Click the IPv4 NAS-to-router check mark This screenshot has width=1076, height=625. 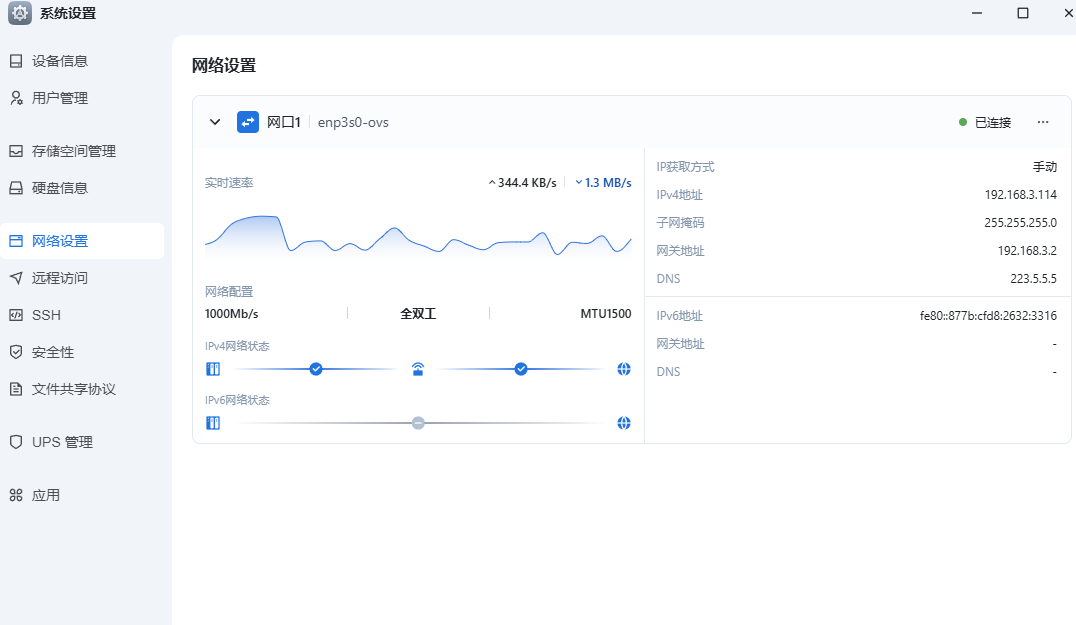(x=316, y=369)
